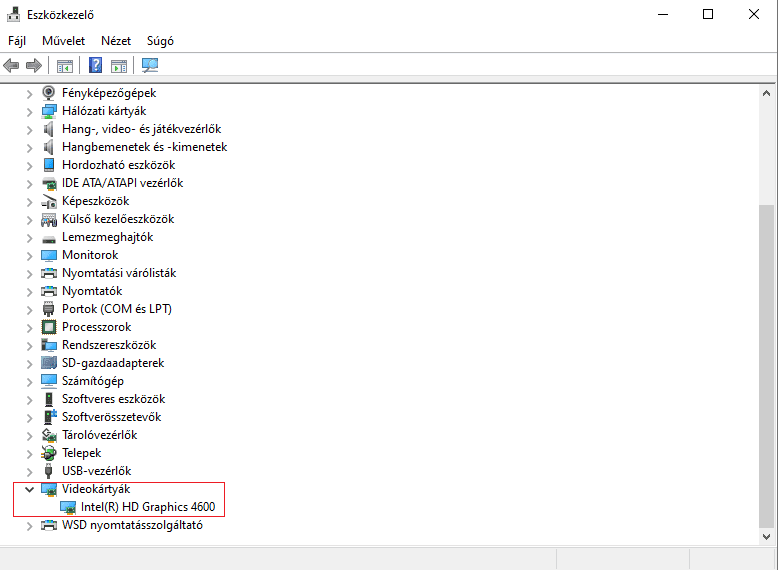Click the scan for hardware changes icon

[150, 66]
